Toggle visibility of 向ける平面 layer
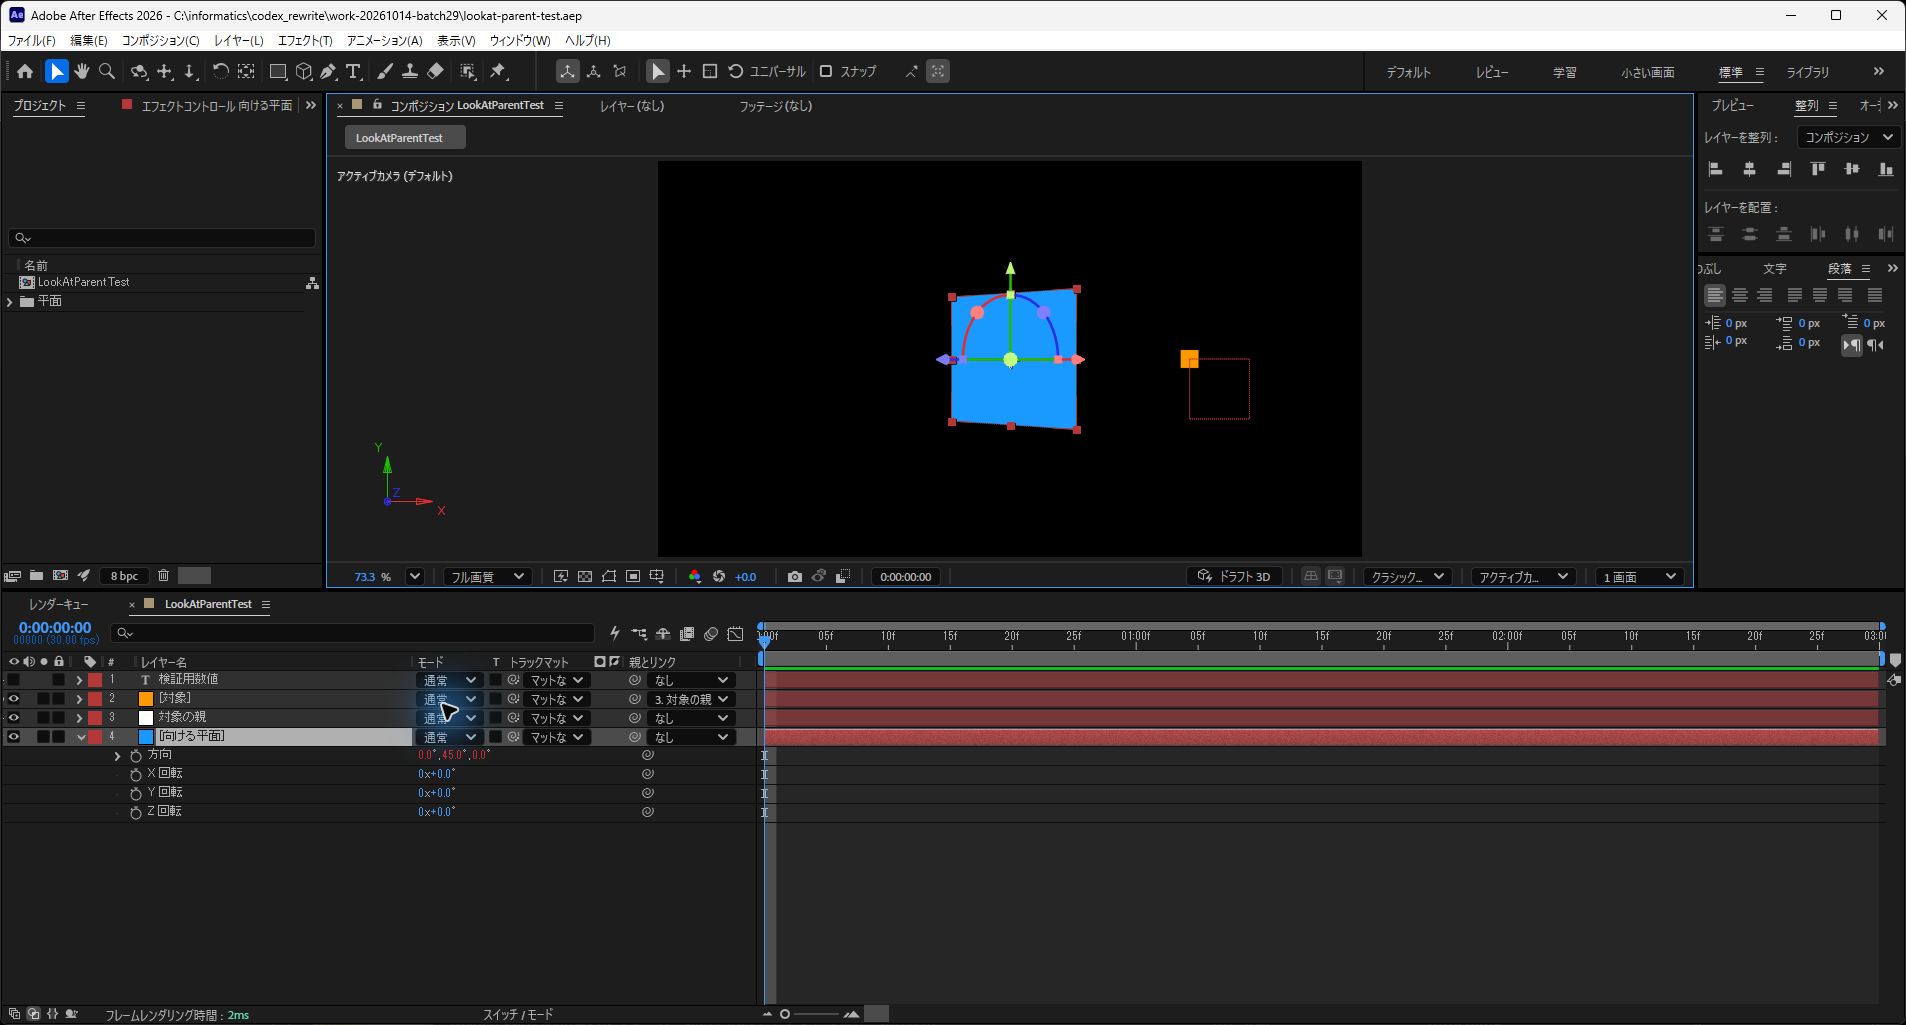The width and height of the screenshot is (1906, 1025). click(13, 736)
